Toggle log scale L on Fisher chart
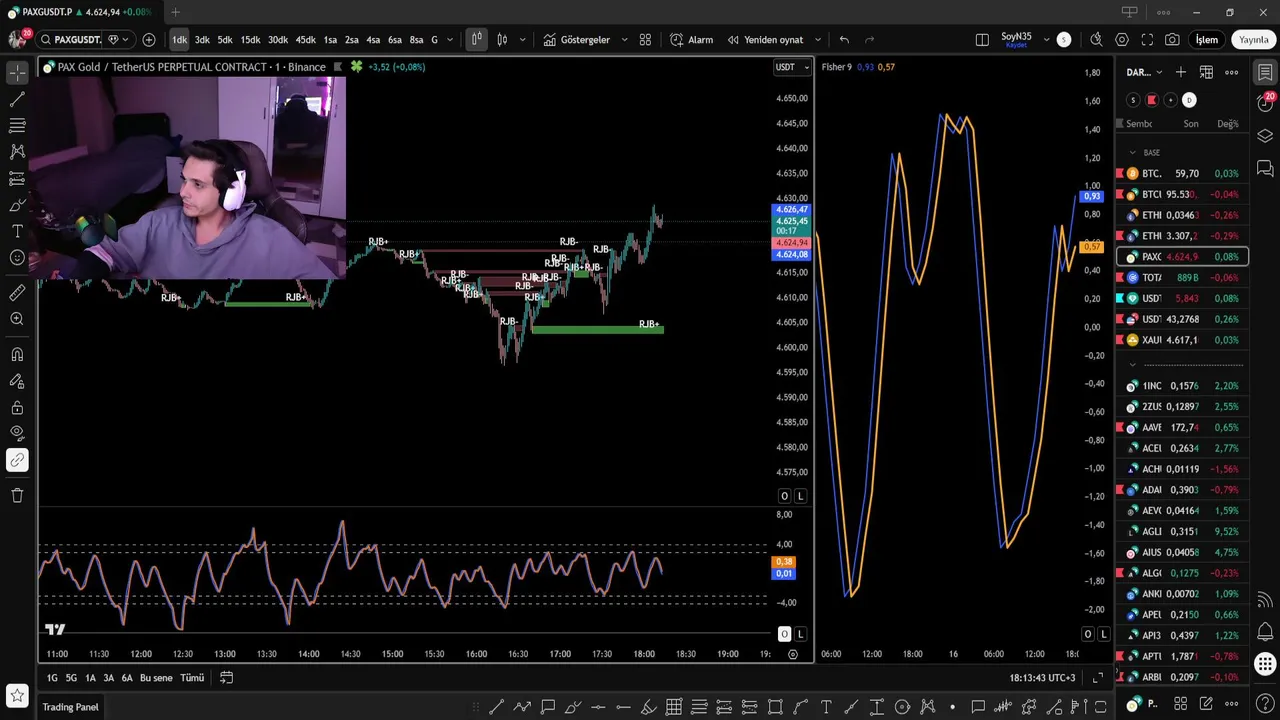1280x720 pixels. [x=1103, y=634]
